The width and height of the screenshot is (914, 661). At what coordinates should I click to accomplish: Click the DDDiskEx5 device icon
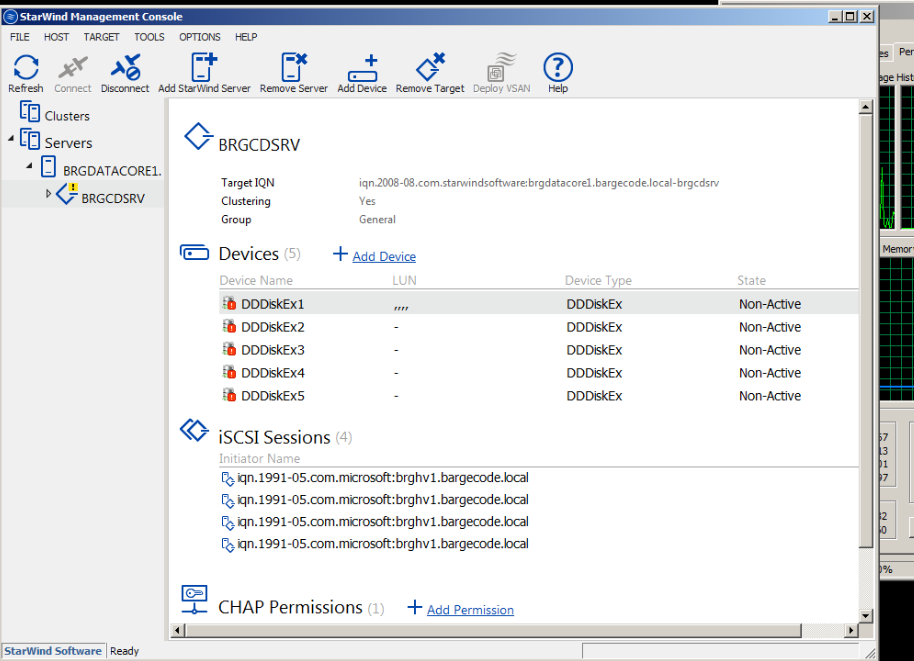click(x=229, y=395)
